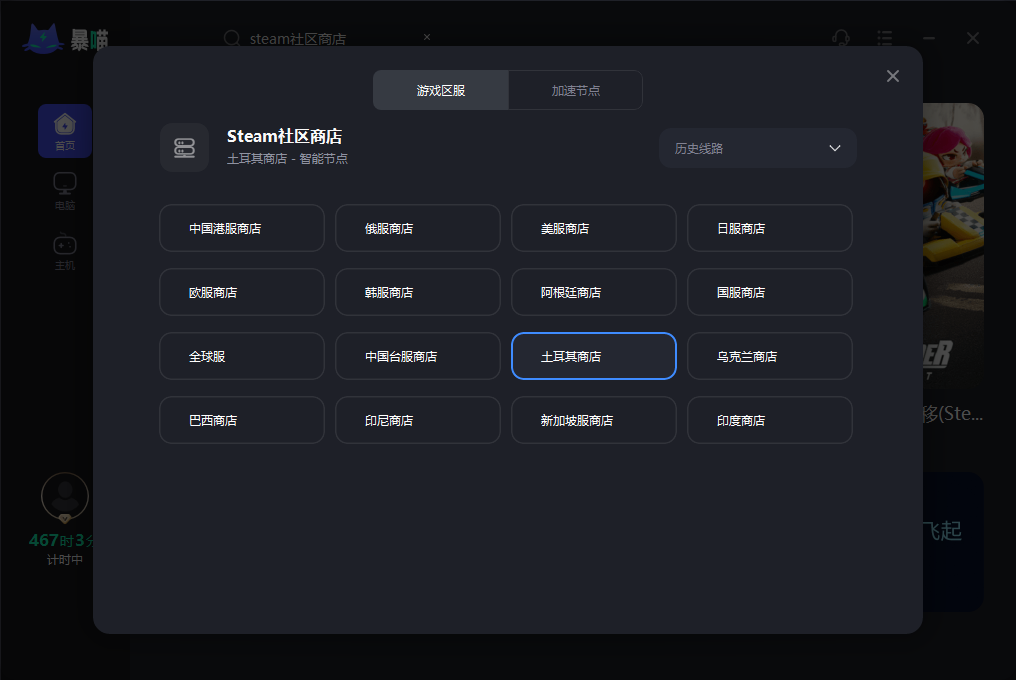
Task: Open the 电脑 PC sidebar icon
Action: pyautogui.click(x=65, y=192)
